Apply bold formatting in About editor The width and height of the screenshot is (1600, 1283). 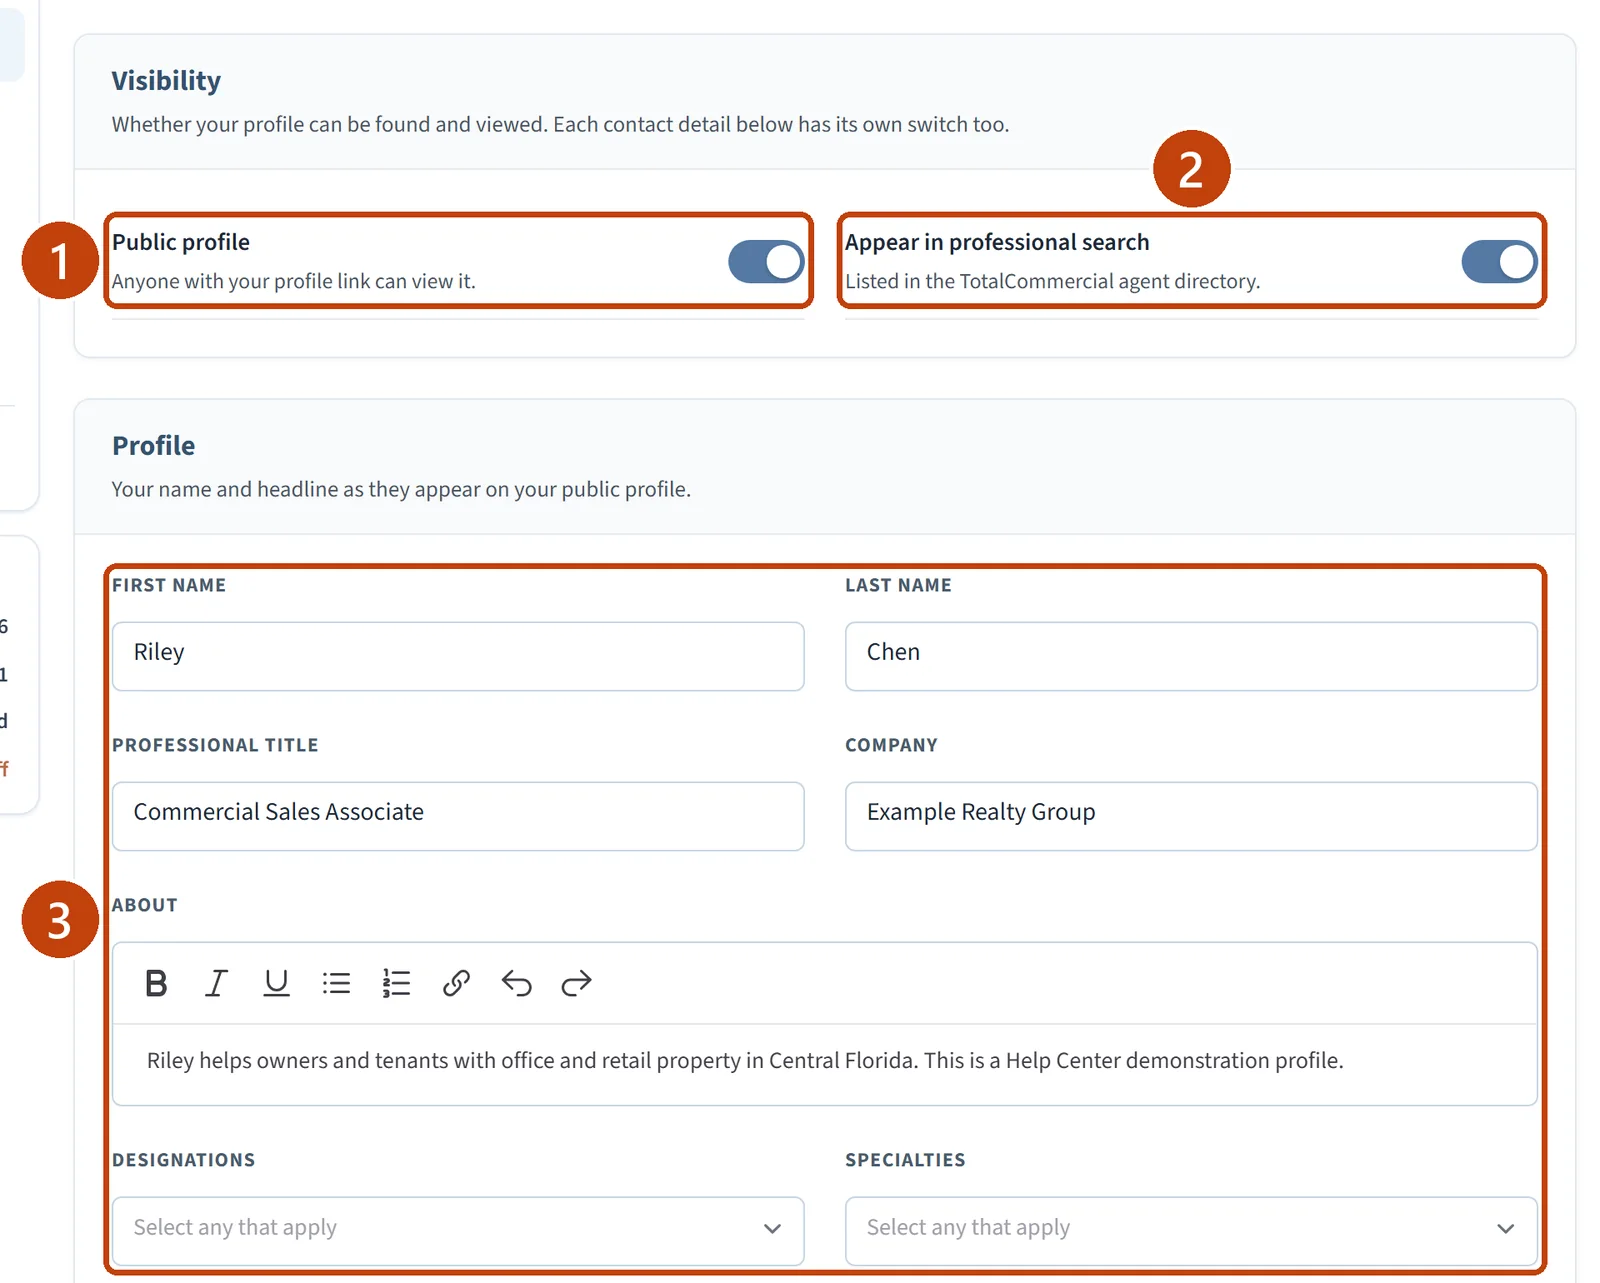(x=156, y=983)
